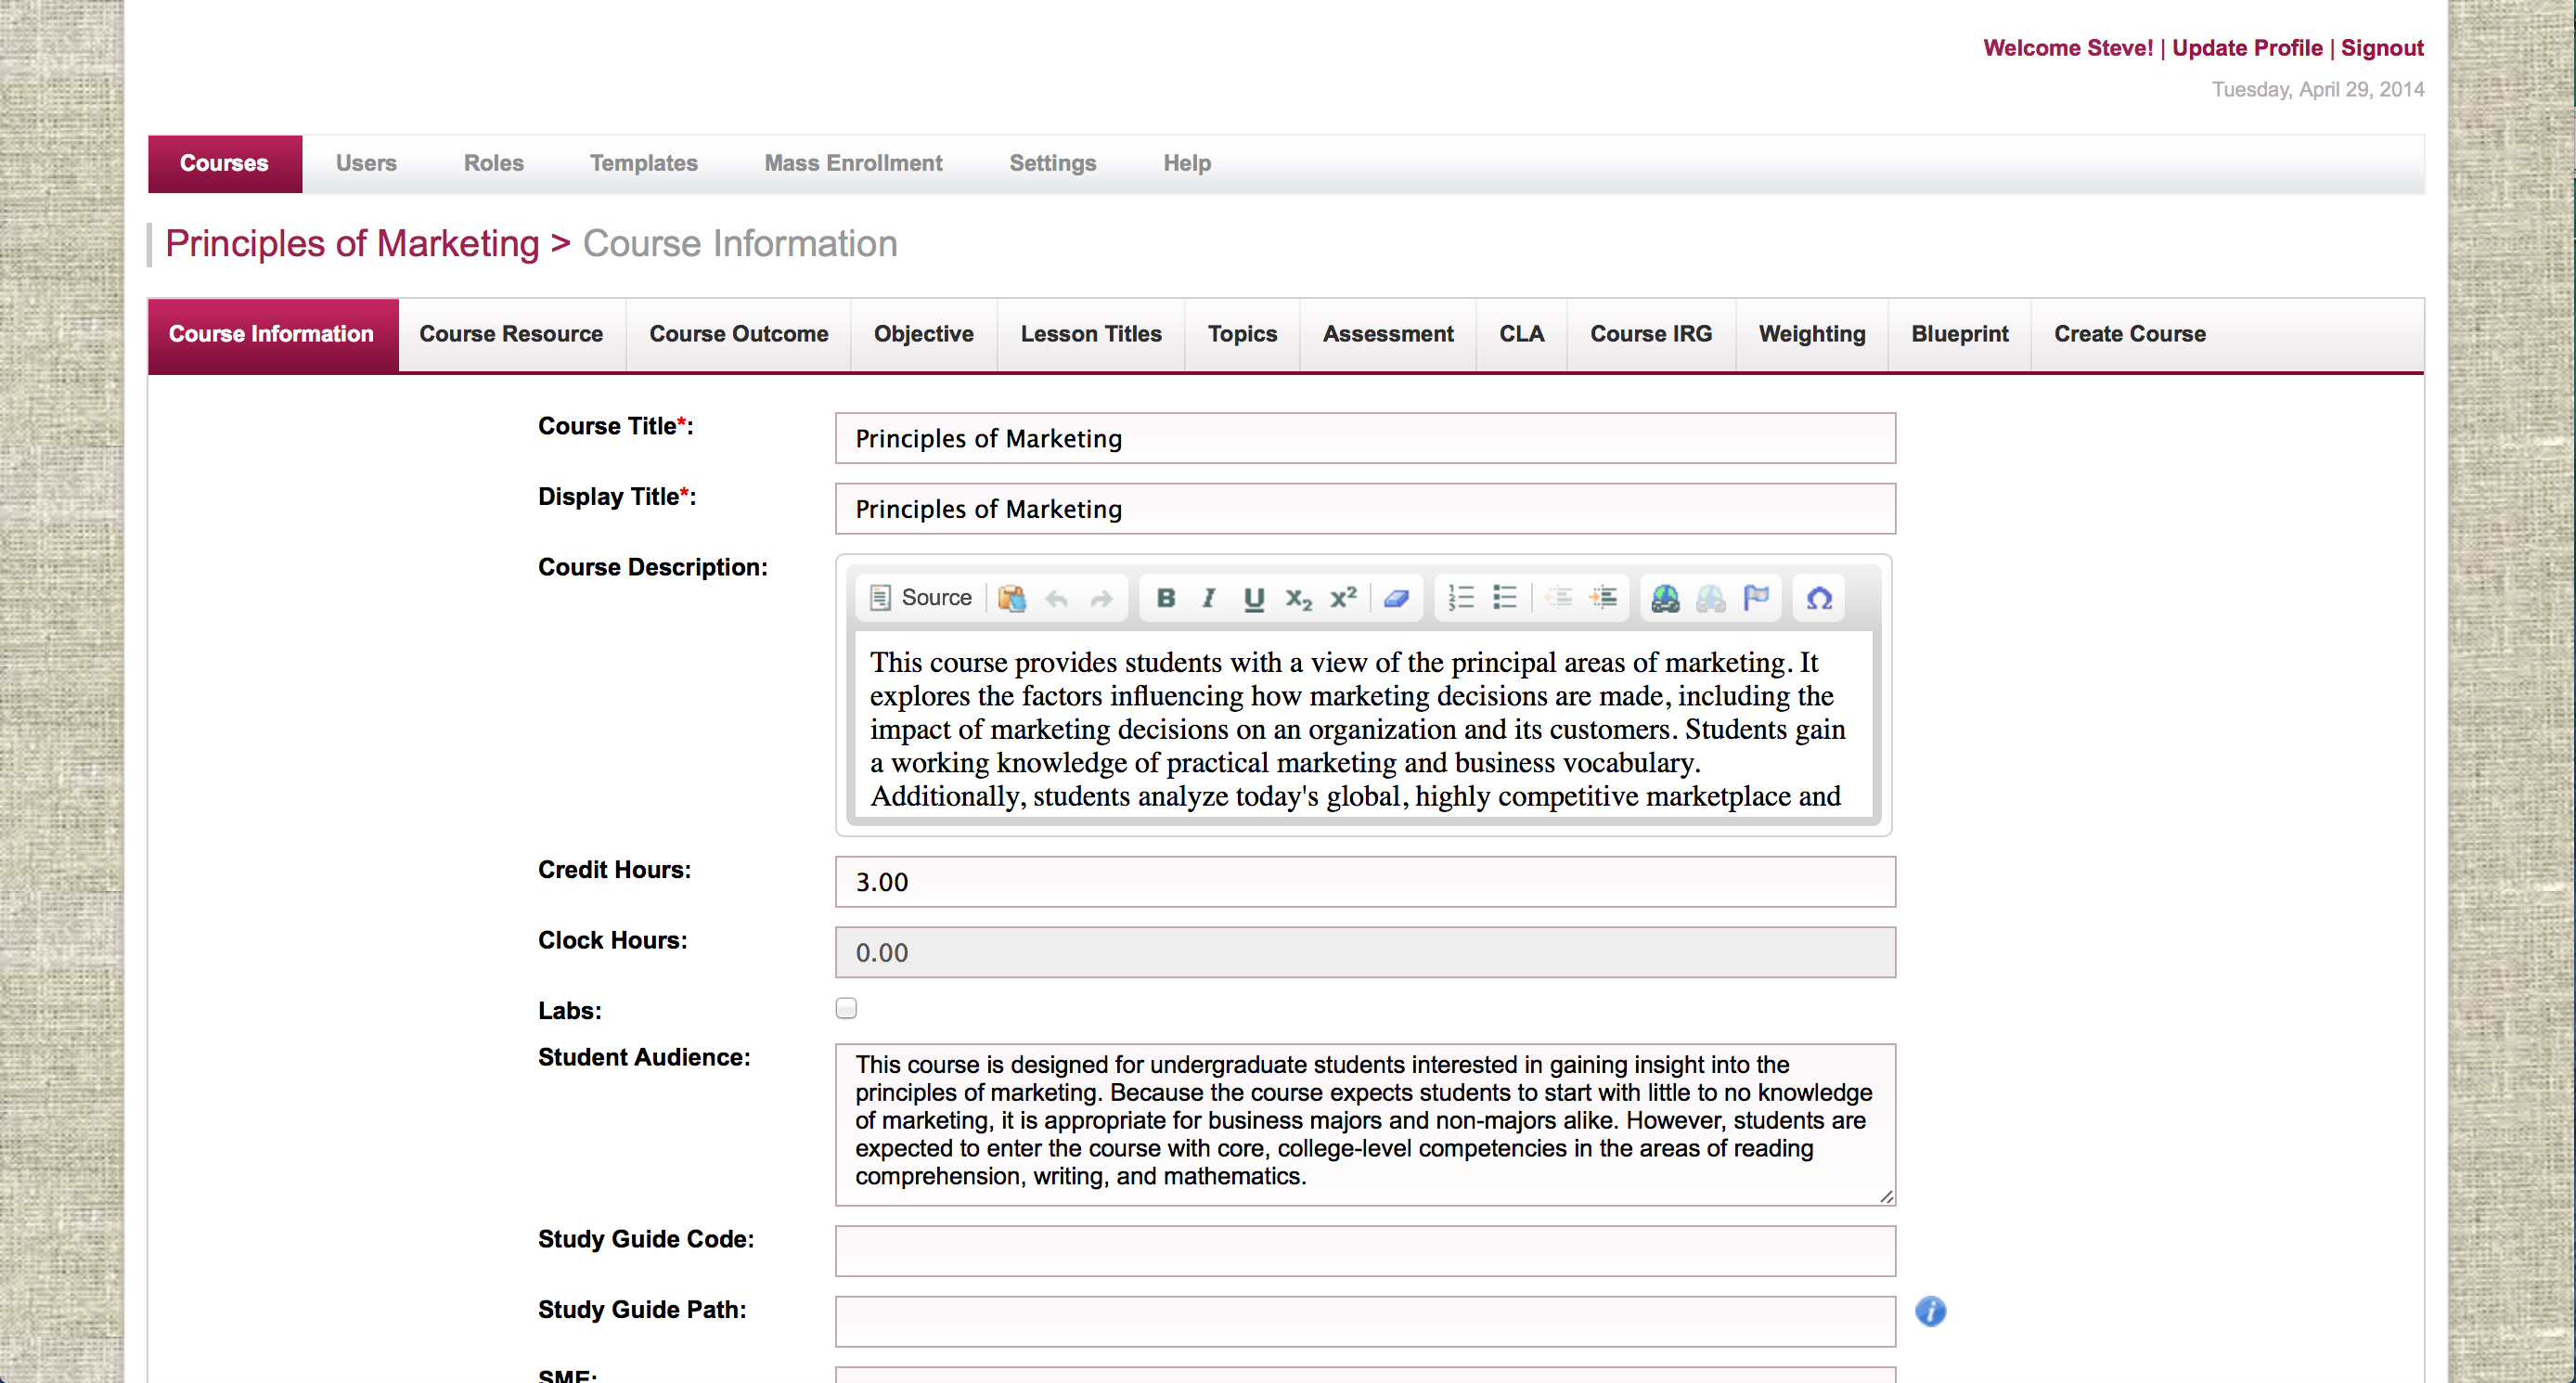
Task: Switch to the CLA tab
Action: (x=1521, y=334)
